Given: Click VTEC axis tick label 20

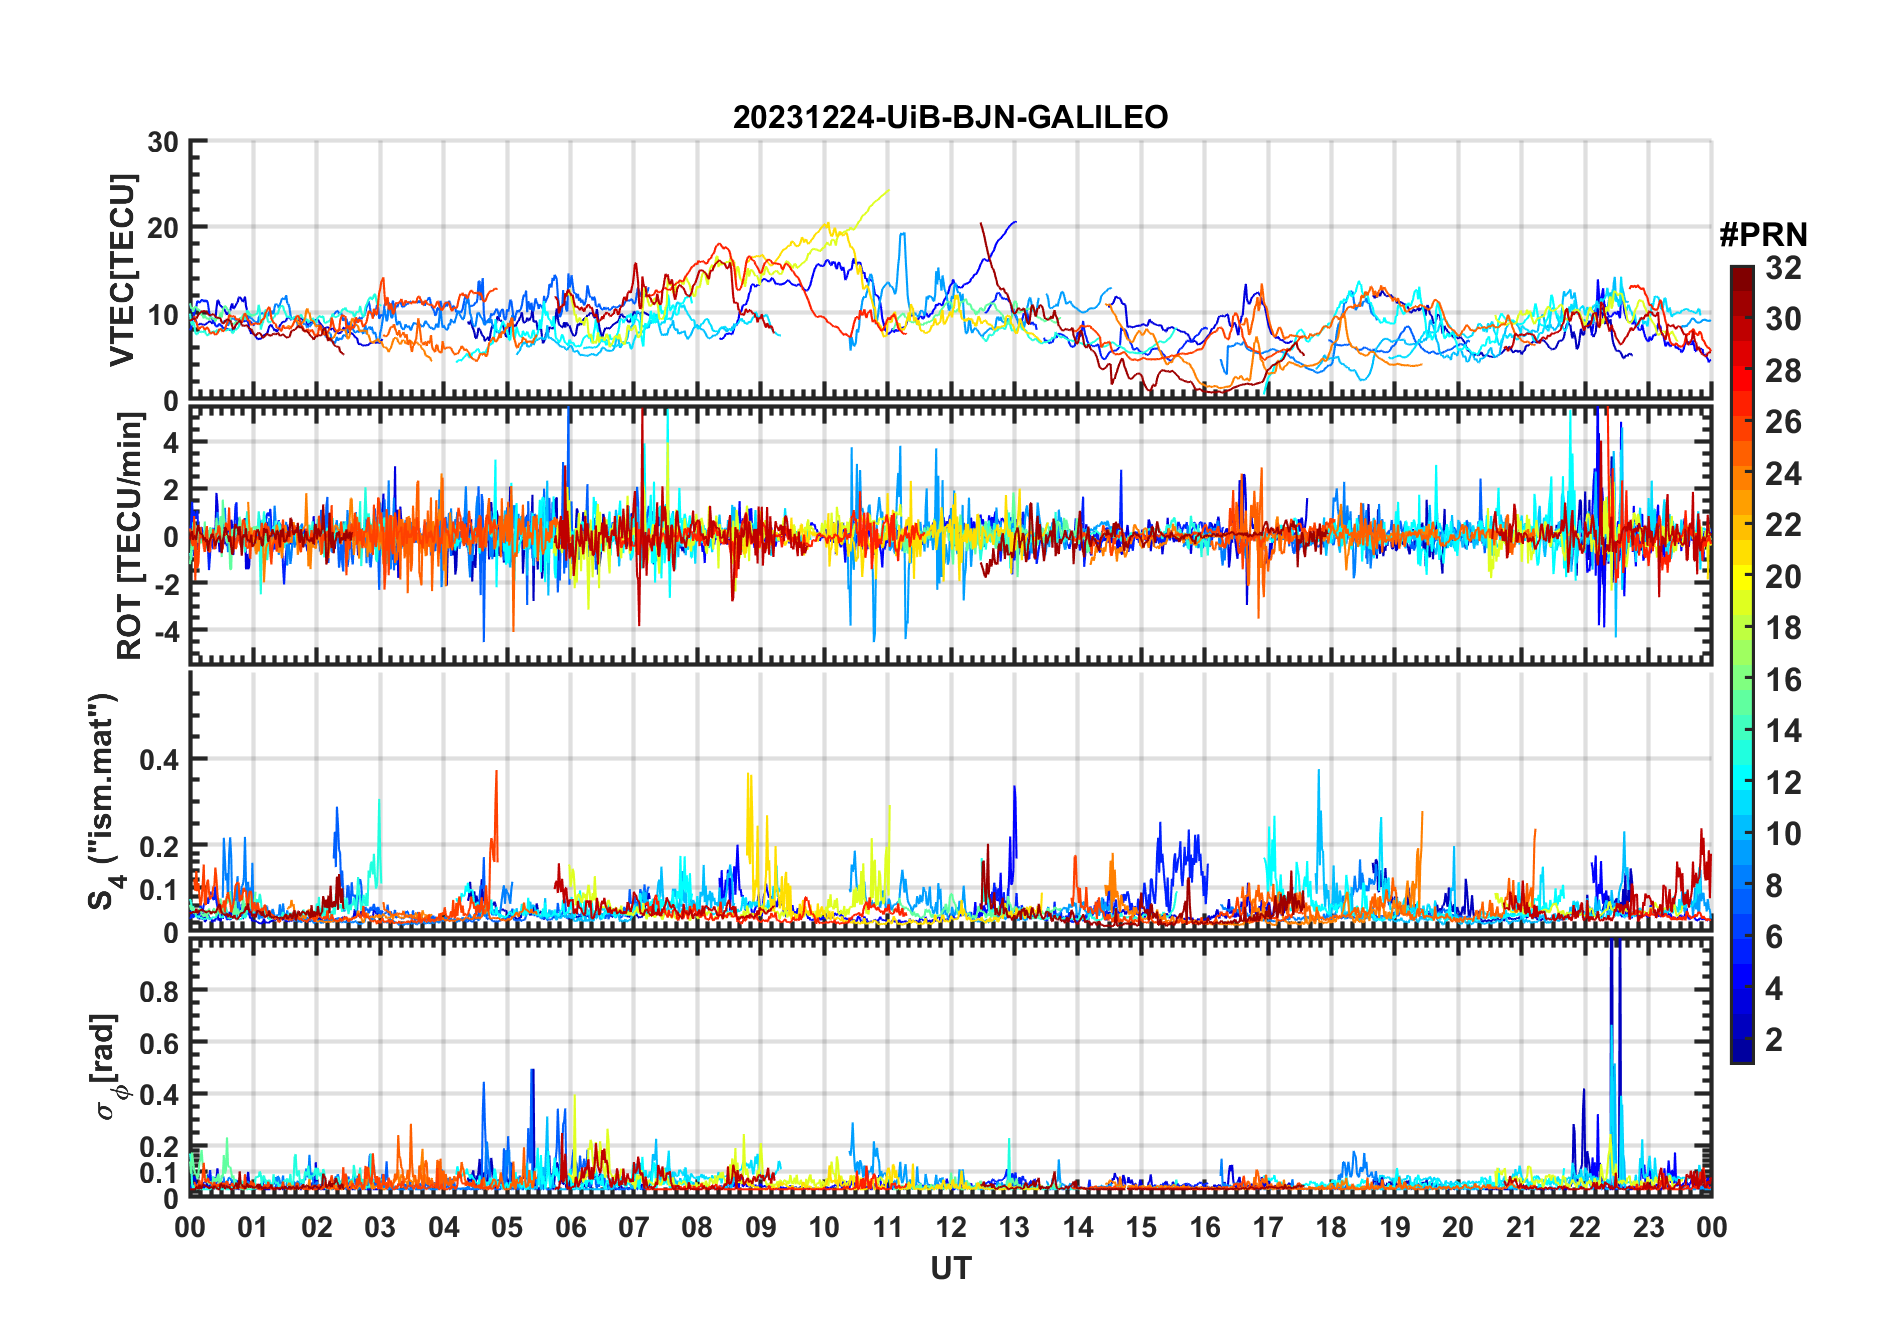Looking at the screenshot, I should (x=163, y=228).
